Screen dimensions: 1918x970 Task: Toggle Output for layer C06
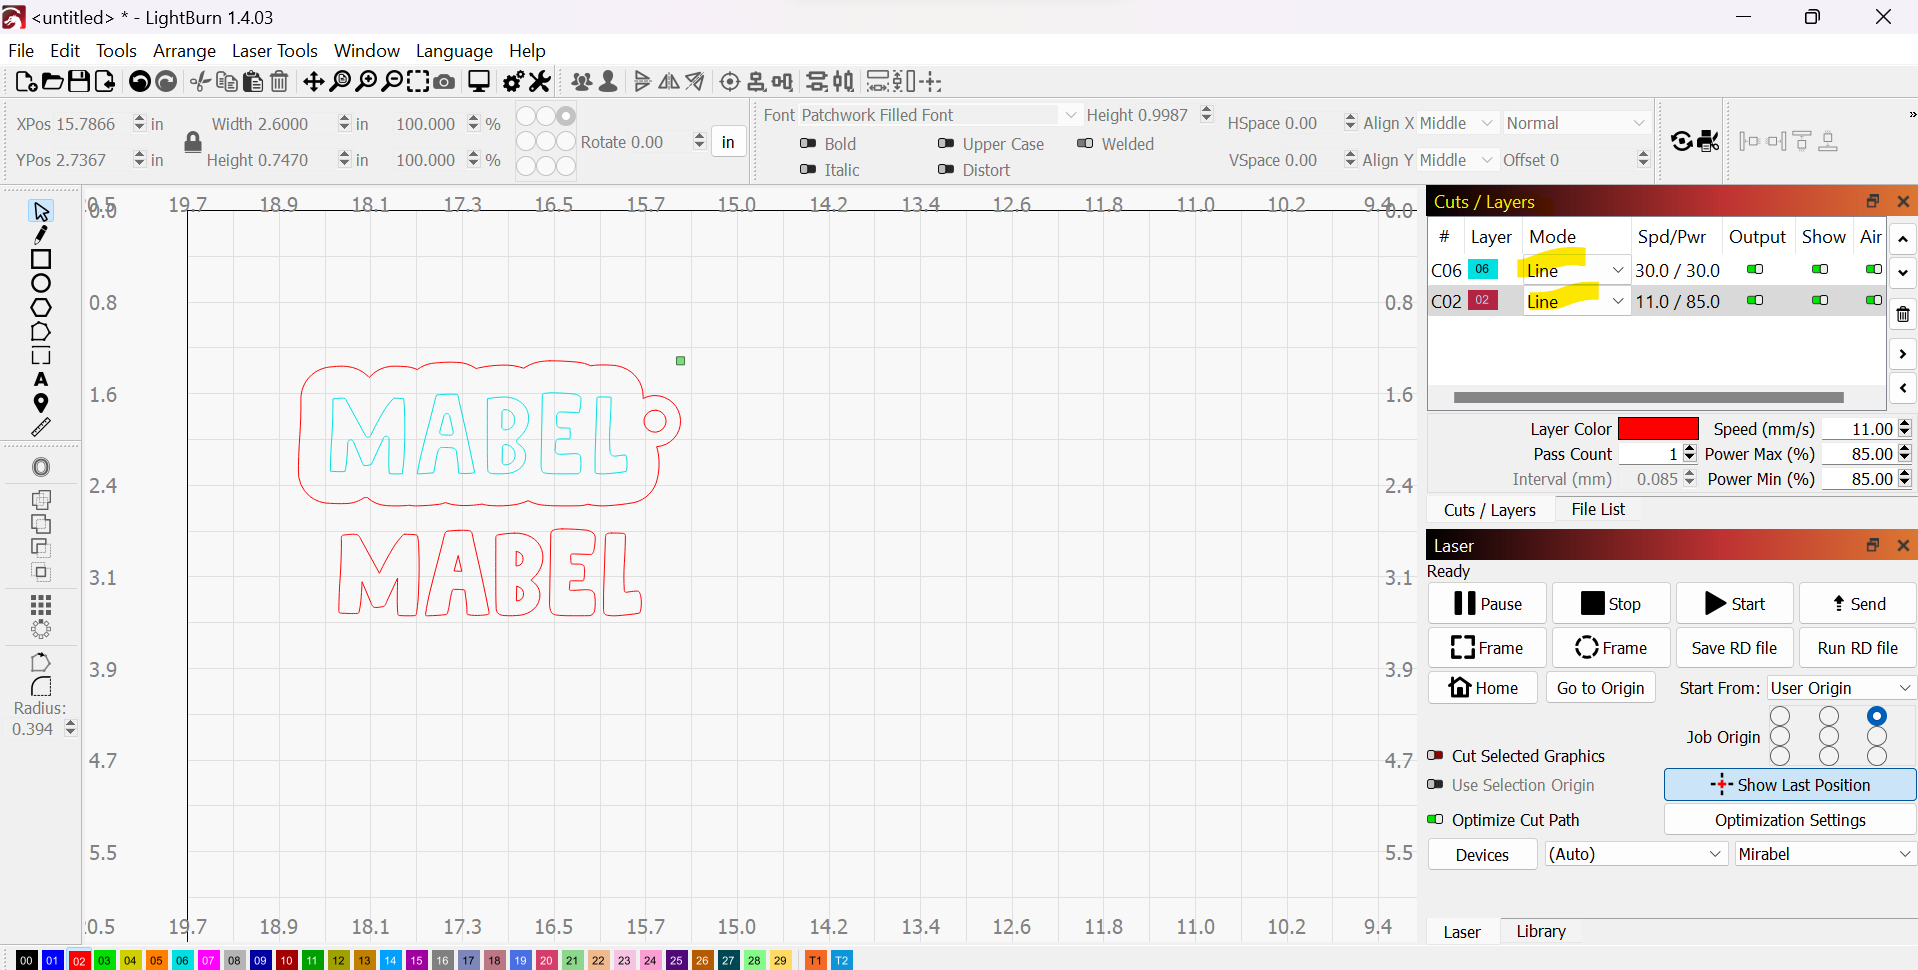pyautogui.click(x=1755, y=270)
